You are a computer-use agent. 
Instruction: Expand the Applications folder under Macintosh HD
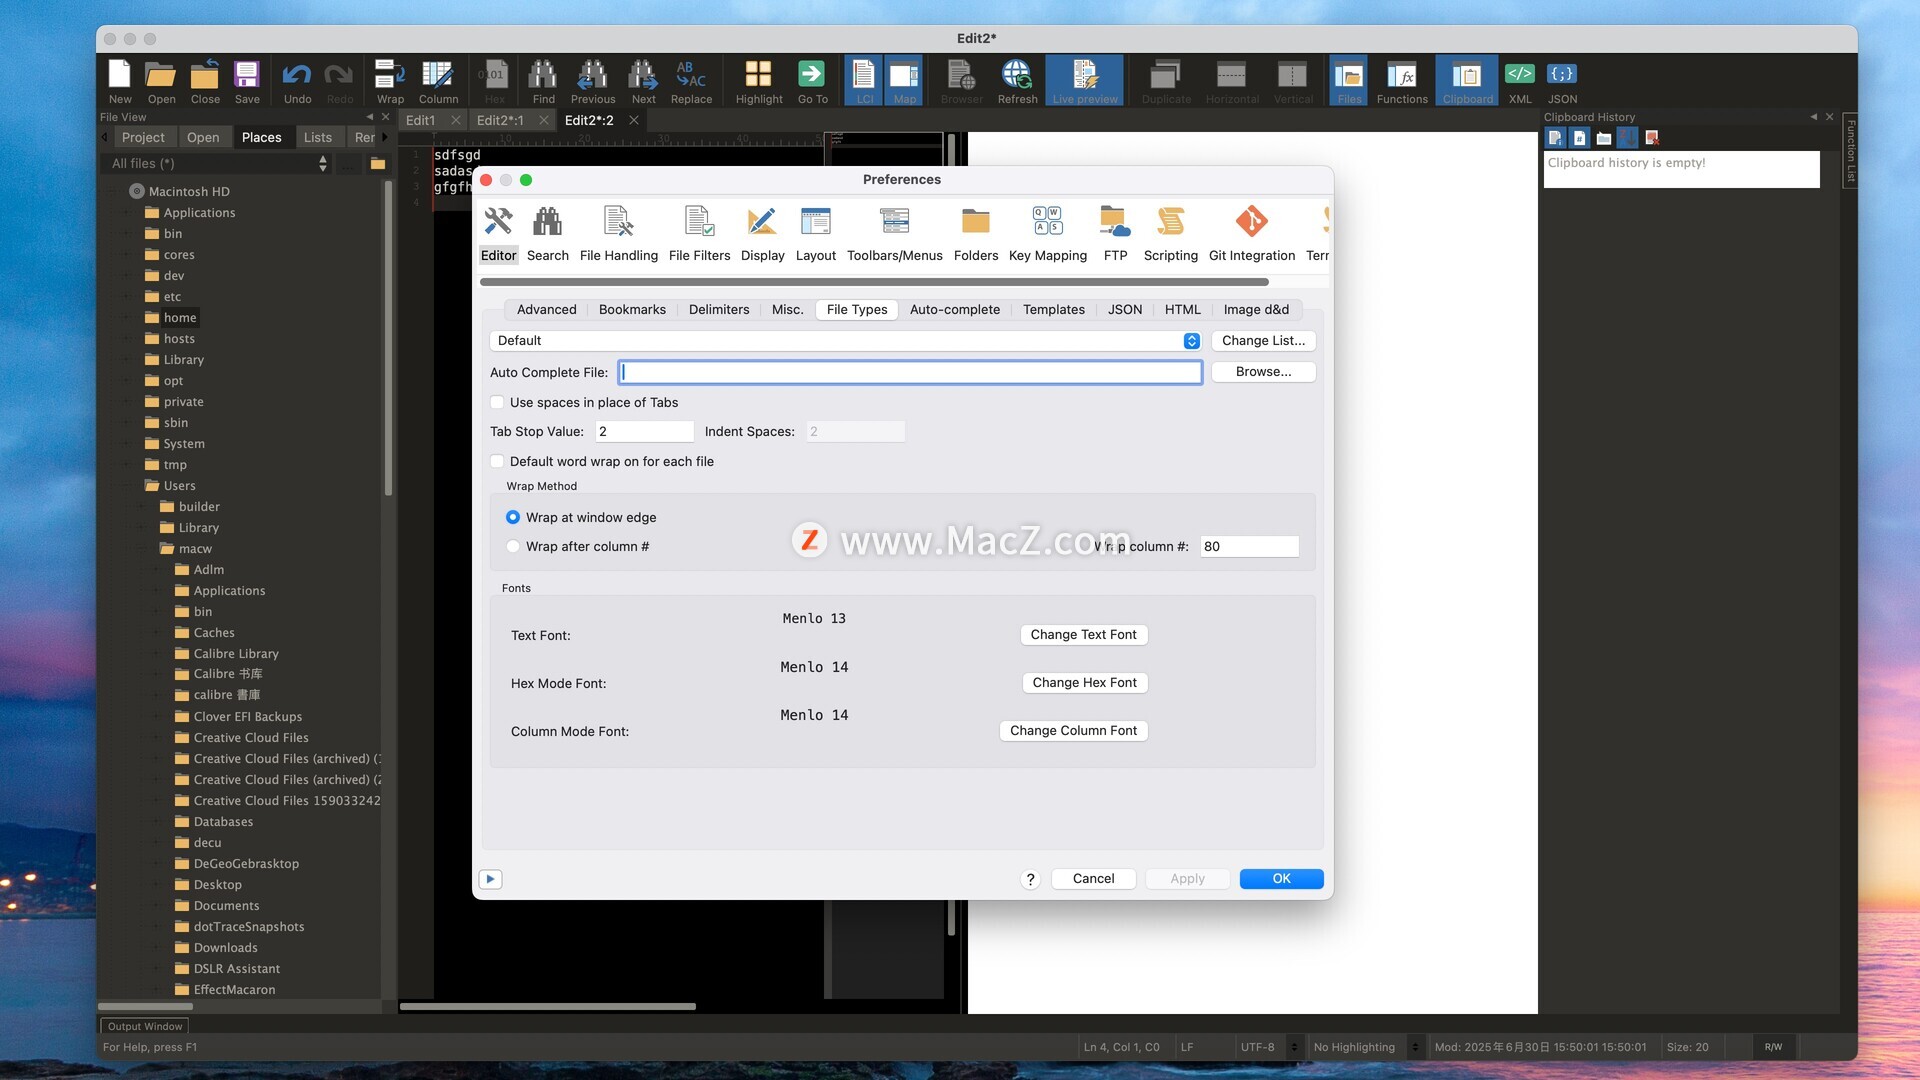127,213
